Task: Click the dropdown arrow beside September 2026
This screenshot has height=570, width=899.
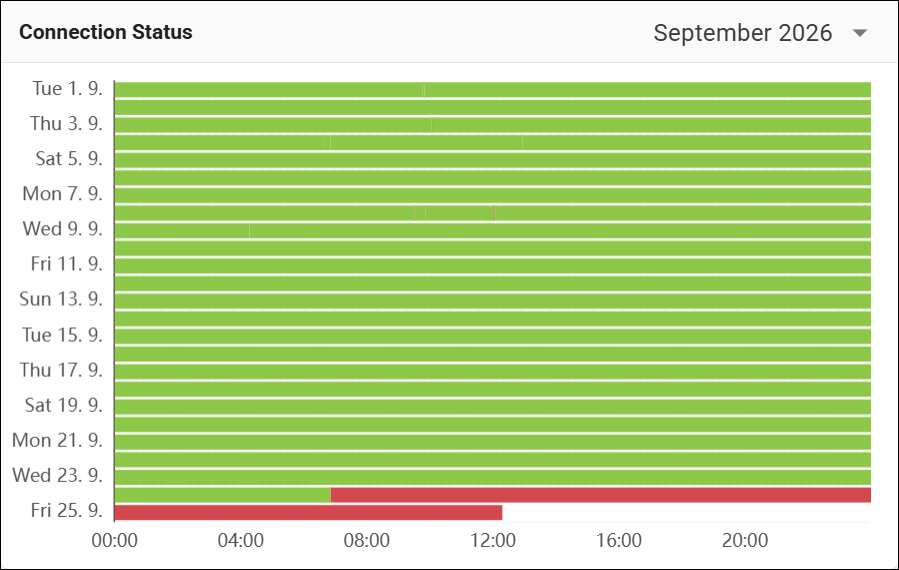Action: [x=859, y=33]
